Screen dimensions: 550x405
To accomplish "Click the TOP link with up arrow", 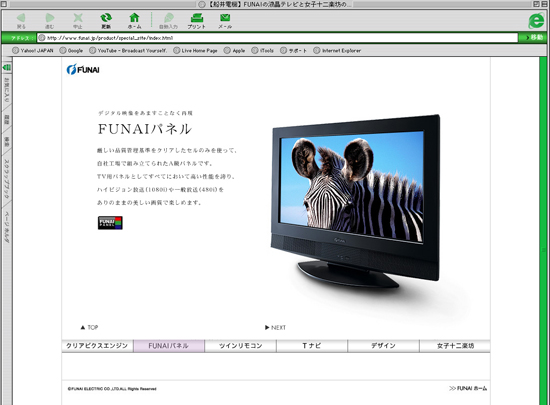I will [89, 327].
